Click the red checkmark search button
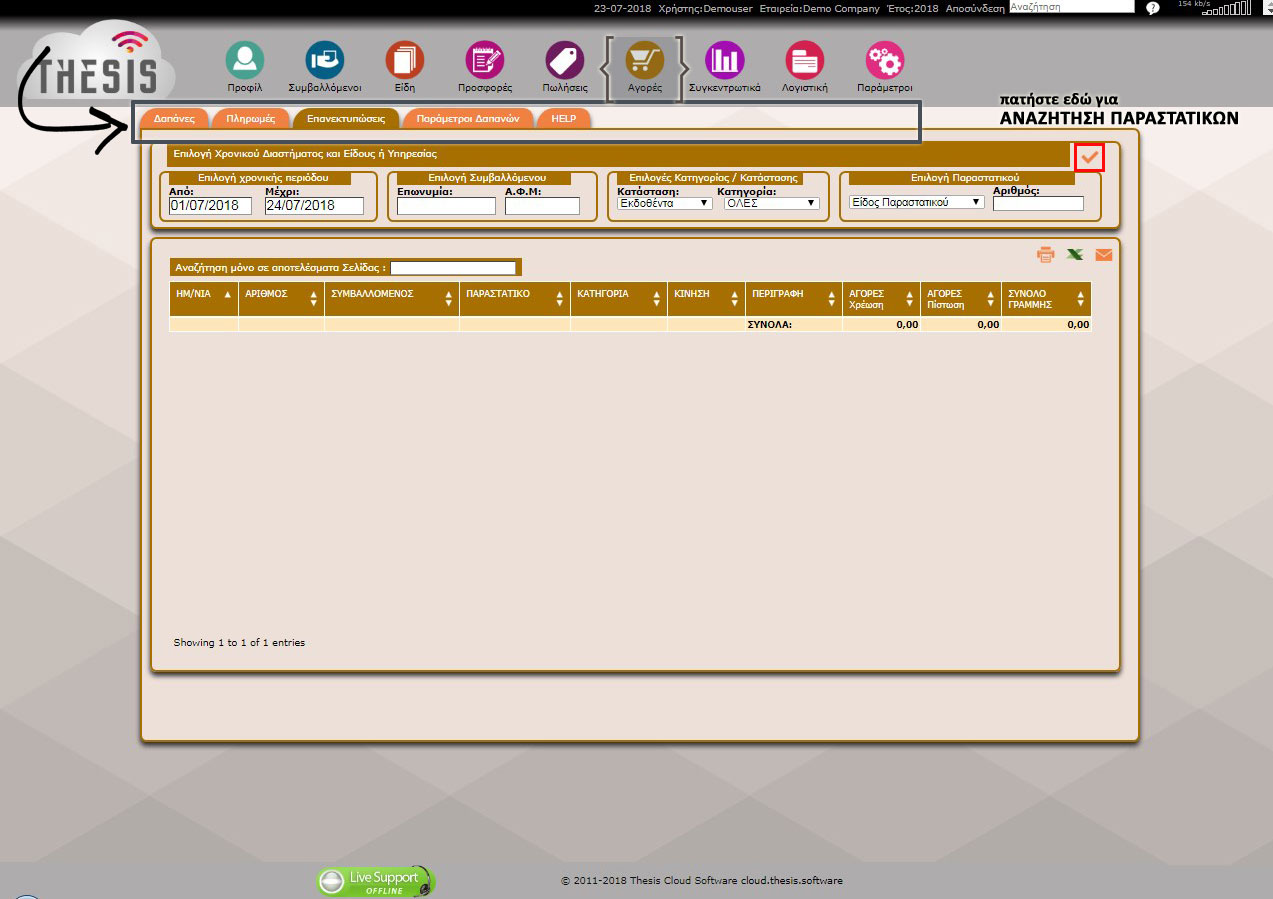The width and height of the screenshot is (1273, 899). pos(1090,158)
